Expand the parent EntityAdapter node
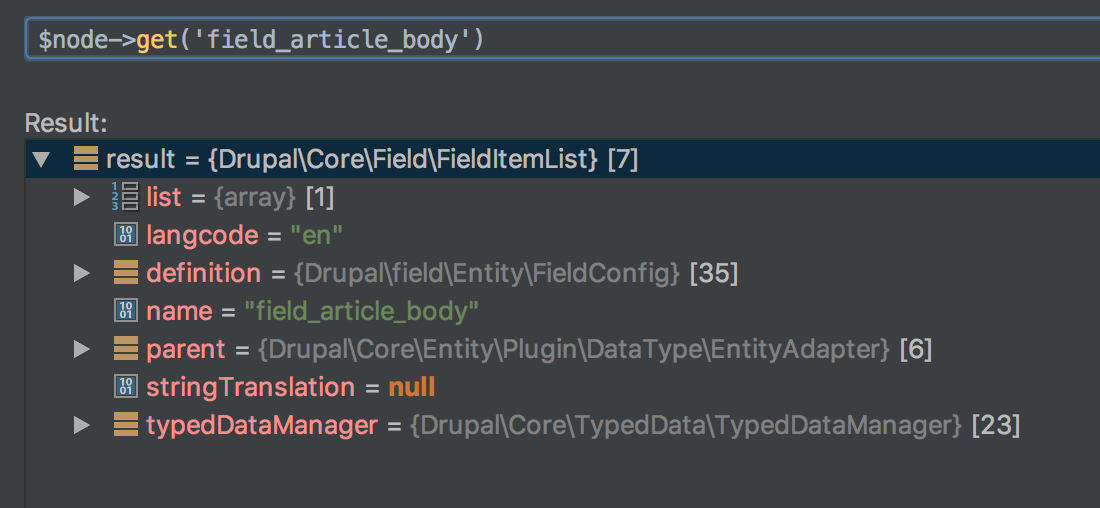 click(82, 349)
